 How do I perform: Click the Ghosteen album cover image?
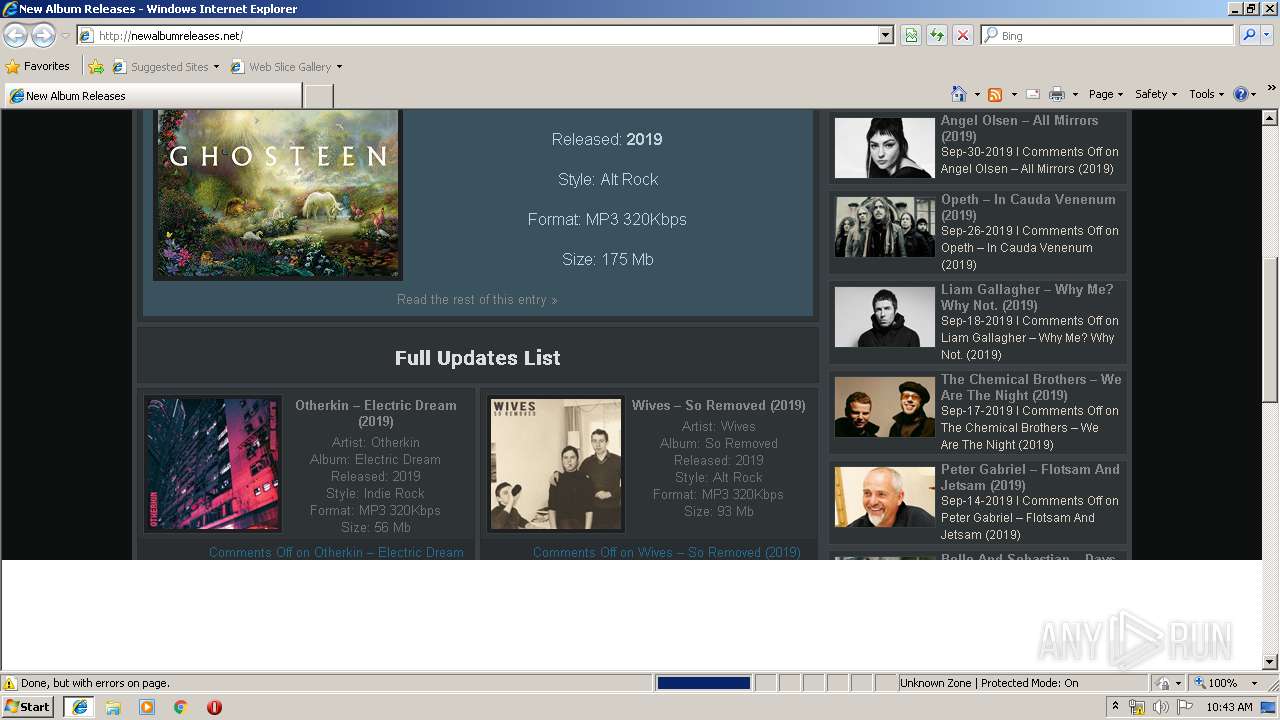coord(278,194)
